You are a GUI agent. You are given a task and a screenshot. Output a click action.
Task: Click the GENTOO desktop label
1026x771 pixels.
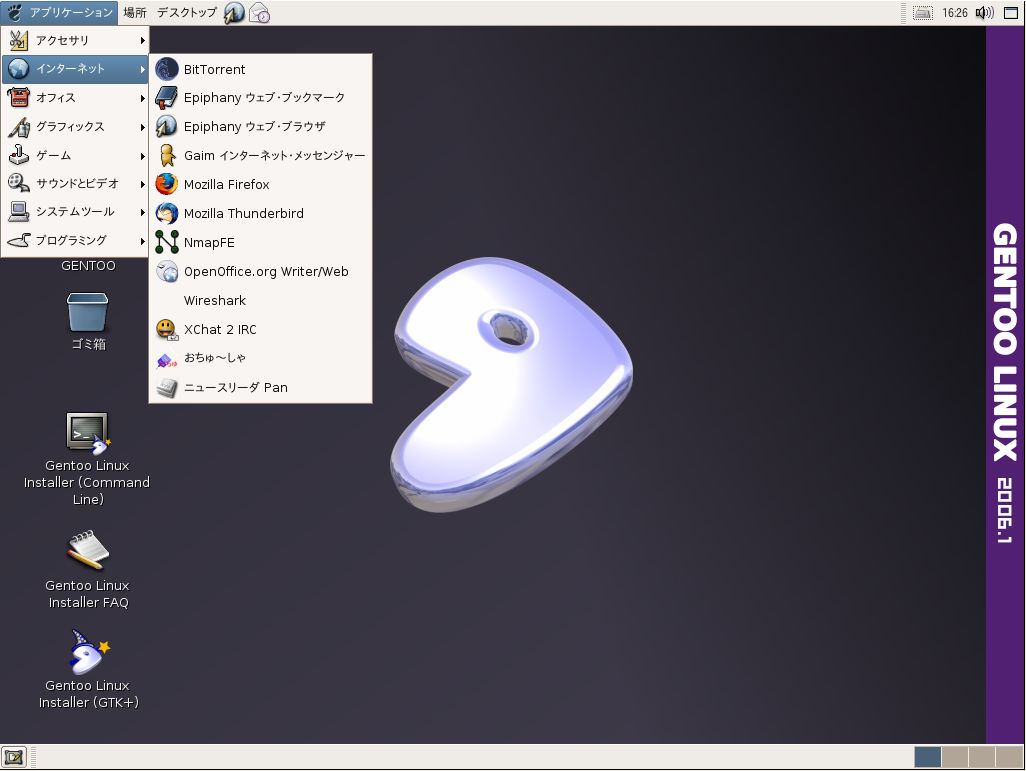coord(88,266)
